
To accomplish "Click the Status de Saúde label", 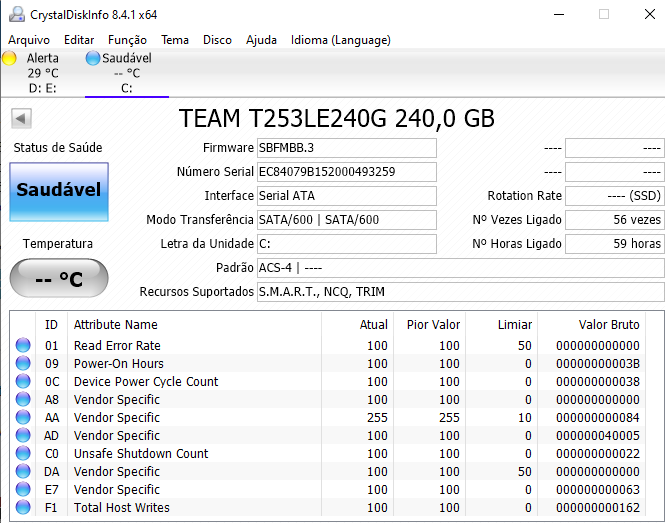I will pos(58,148).
